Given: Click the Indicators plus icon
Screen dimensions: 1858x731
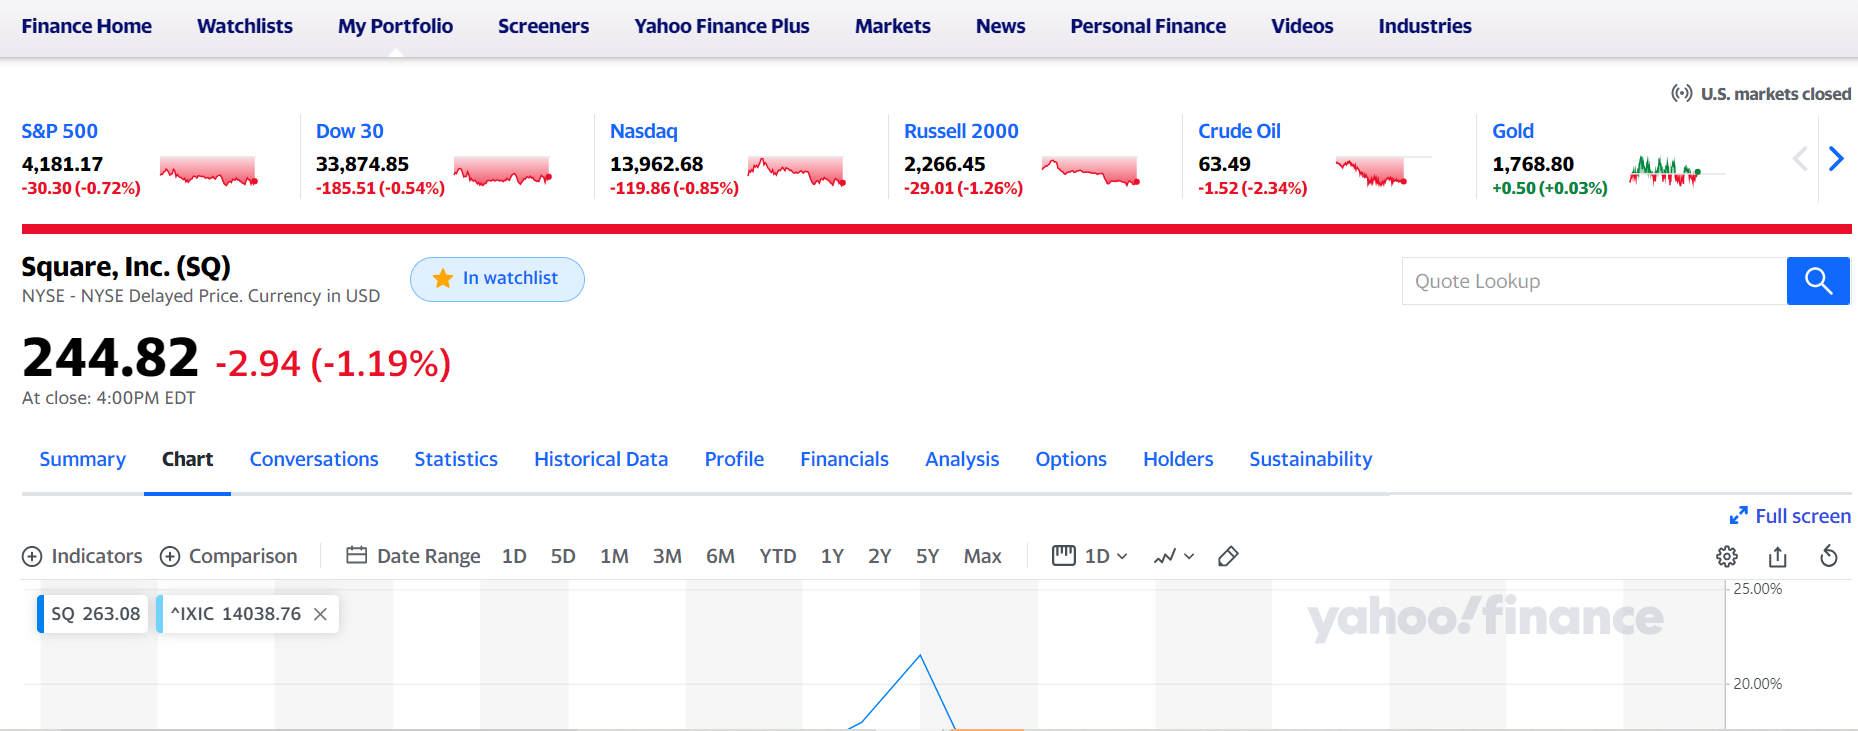Looking at the screenshot, I should coord(32,556).
